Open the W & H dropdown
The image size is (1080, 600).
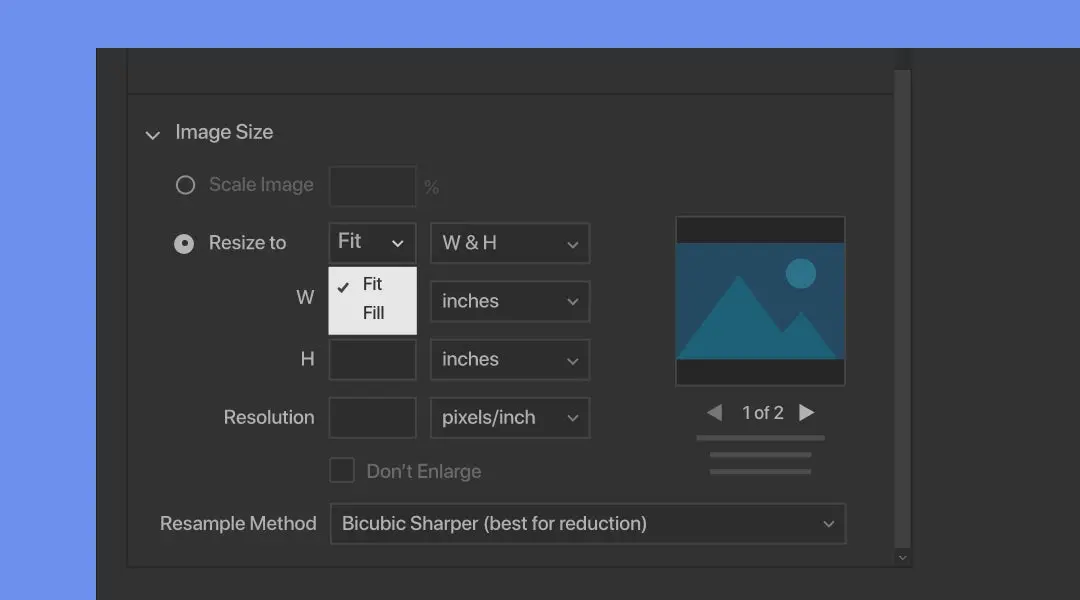pos(510,243)
